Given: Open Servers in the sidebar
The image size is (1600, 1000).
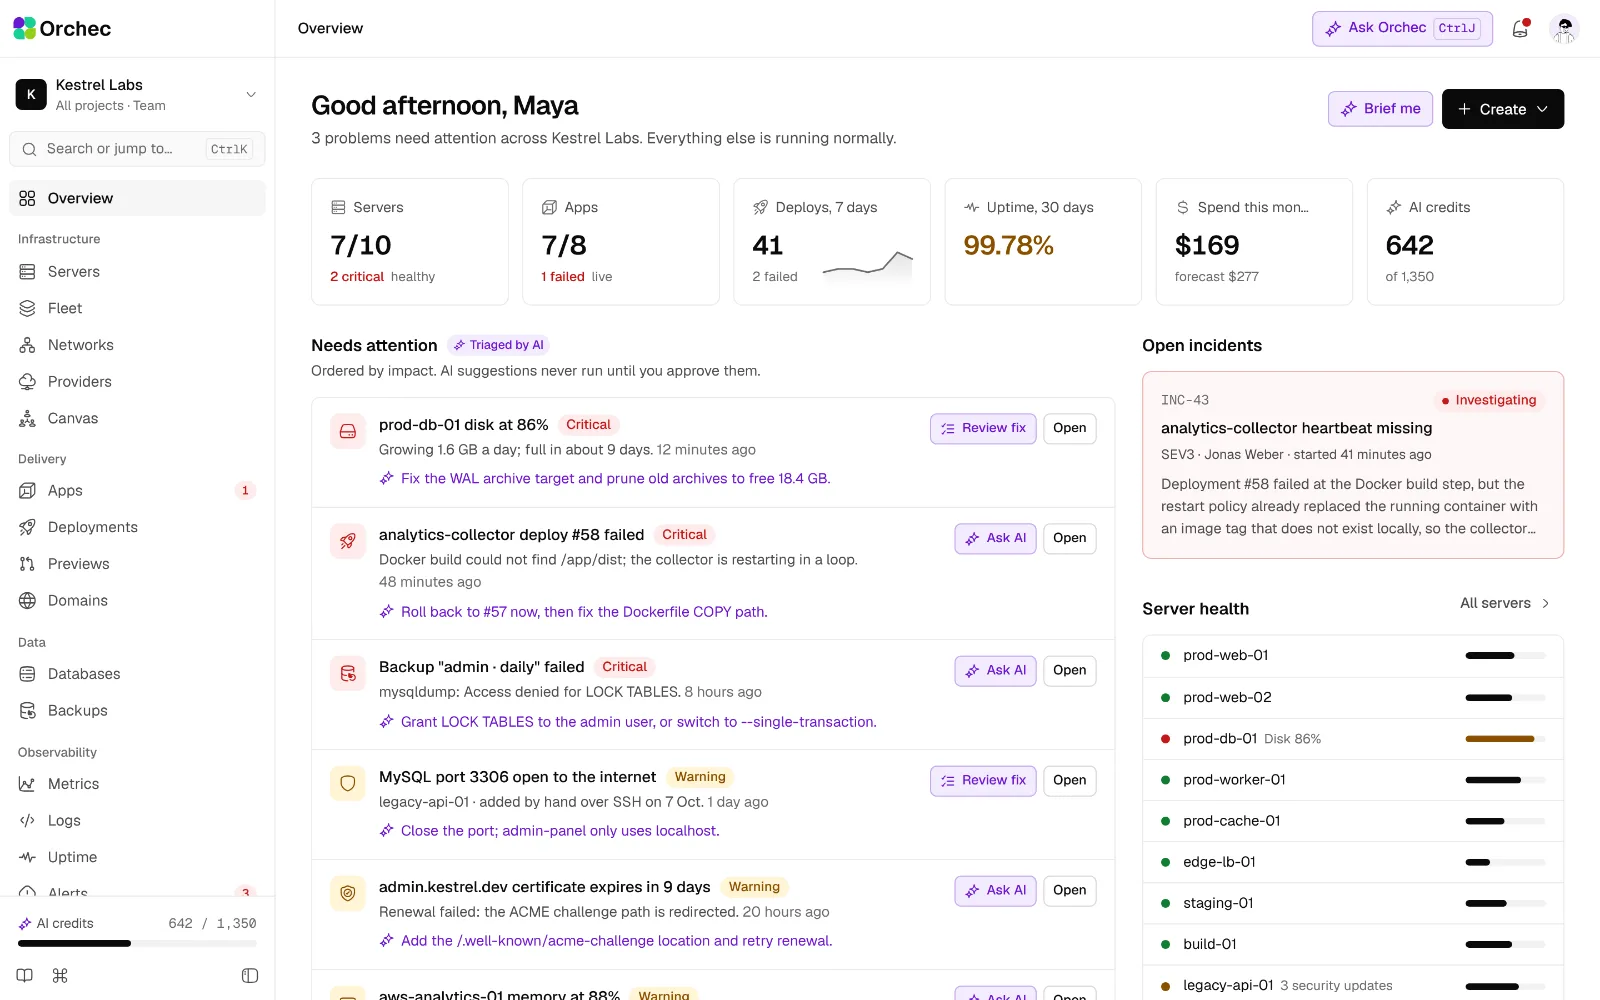Looking at the screenshot, I should pyautogui.click(x=137, y=272).
